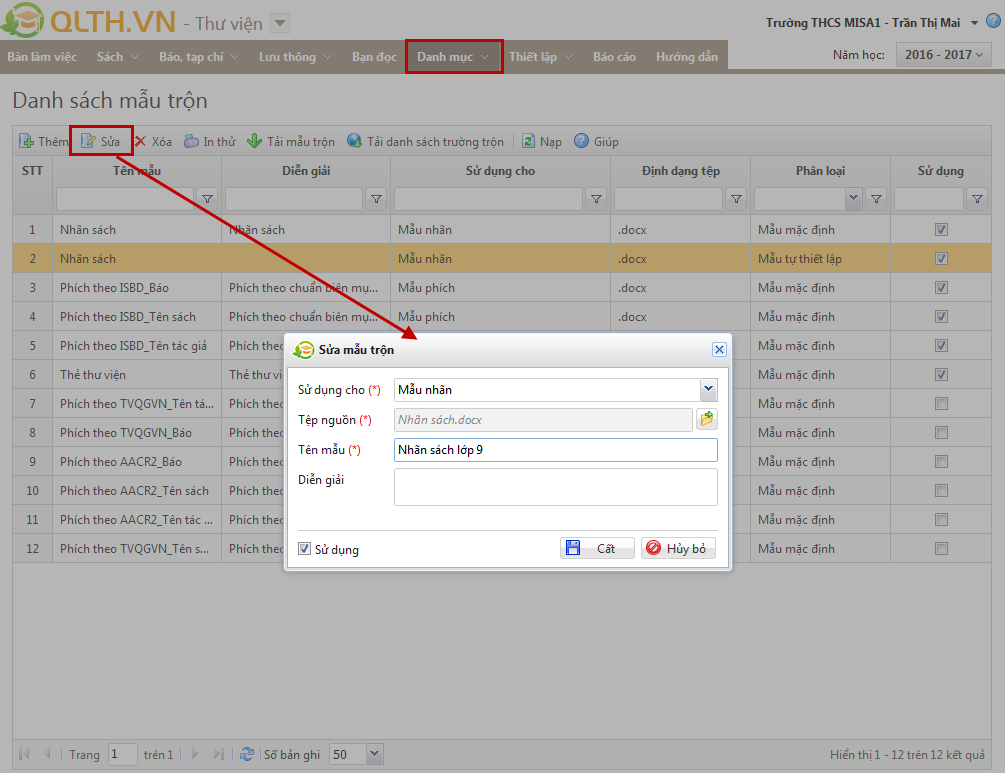Click the Thêm add-template toolbar icon
Screen dimensions: 1005x773
tap(27, 141)
